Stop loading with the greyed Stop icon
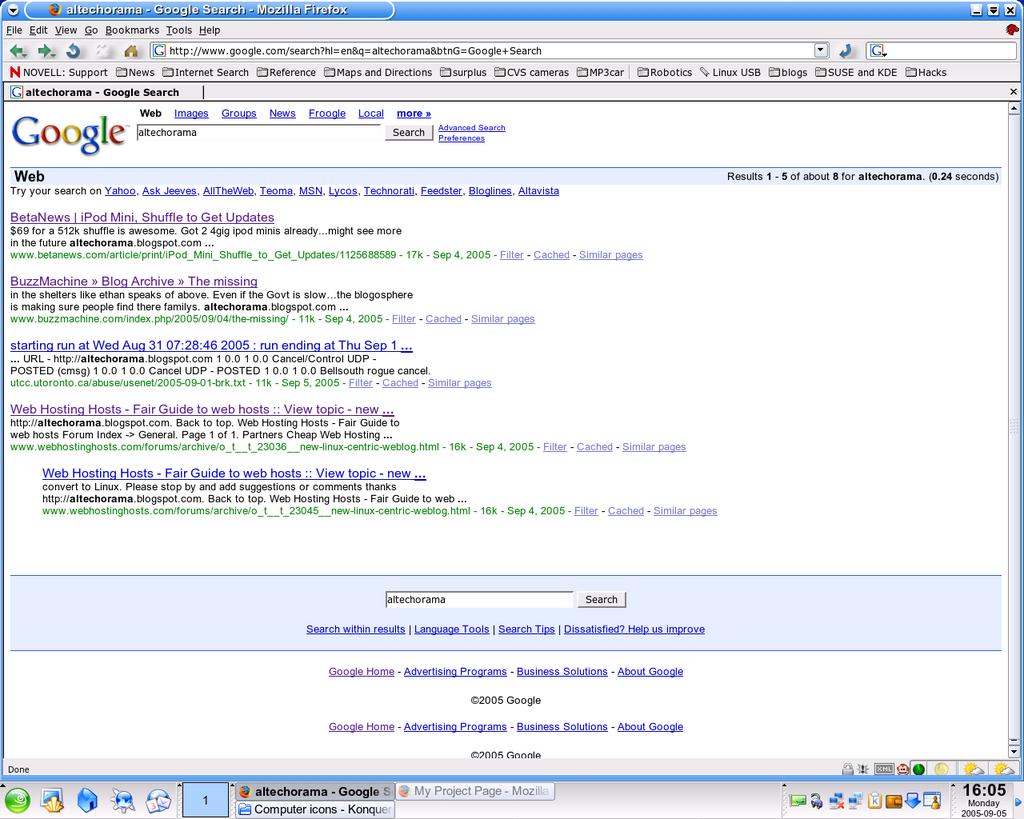This screenshot has width=1024, height=819. [102, 51]
